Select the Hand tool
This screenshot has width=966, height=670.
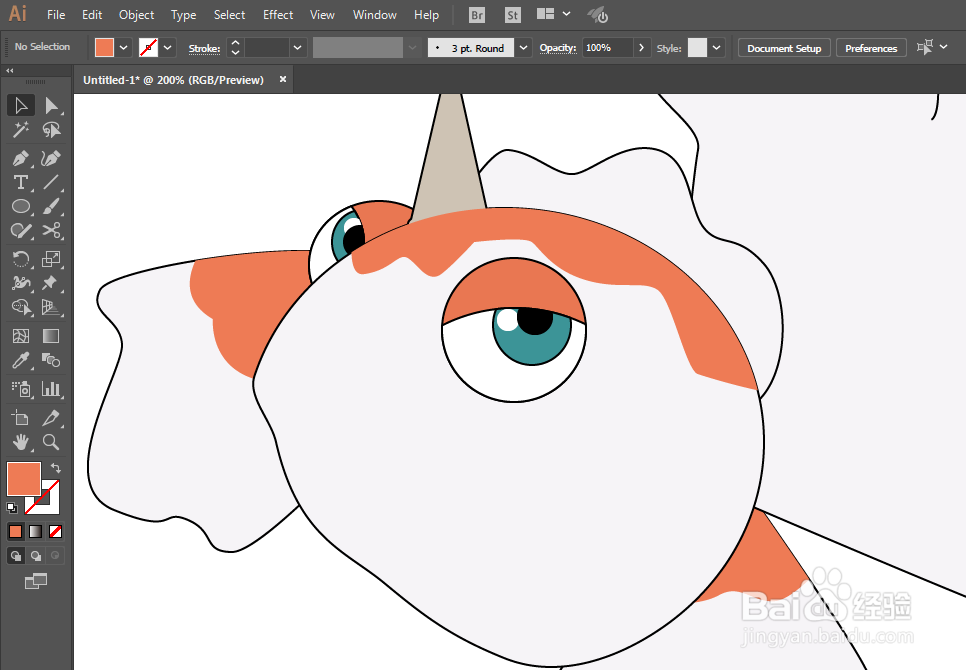pyautogui.click(x=21, y=442)
